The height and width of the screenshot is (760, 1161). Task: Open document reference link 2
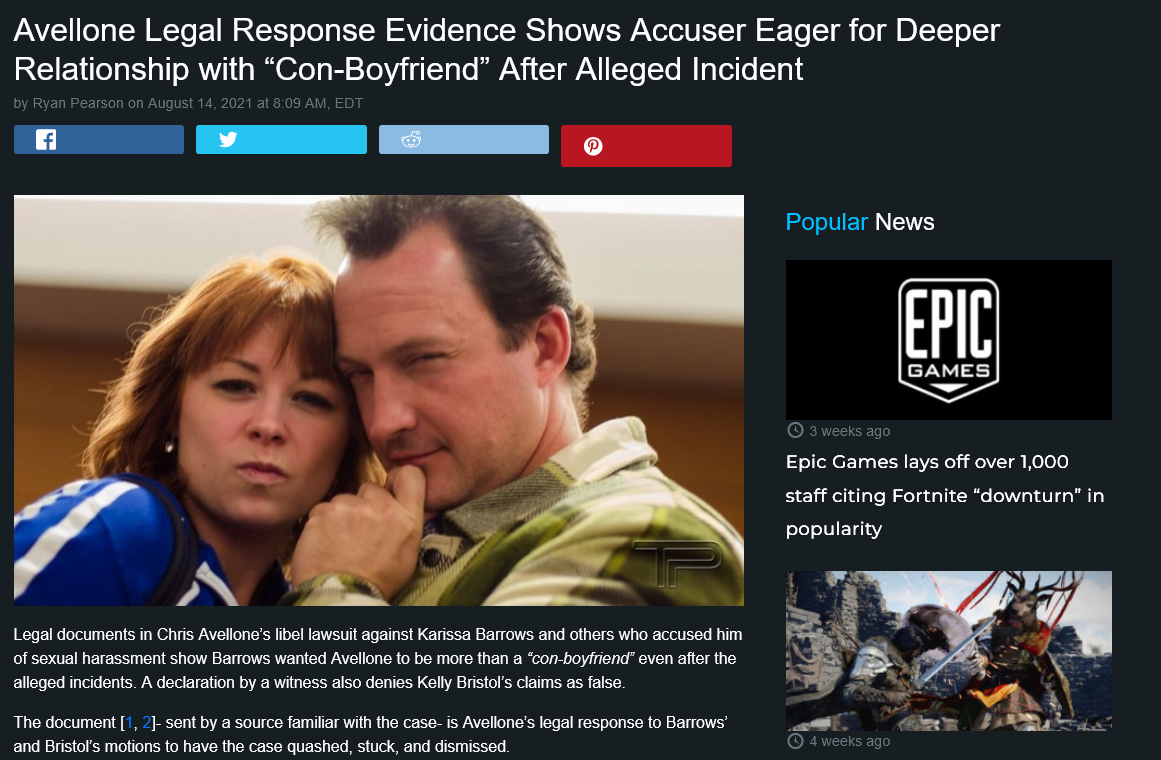click(x=147, y=722)
